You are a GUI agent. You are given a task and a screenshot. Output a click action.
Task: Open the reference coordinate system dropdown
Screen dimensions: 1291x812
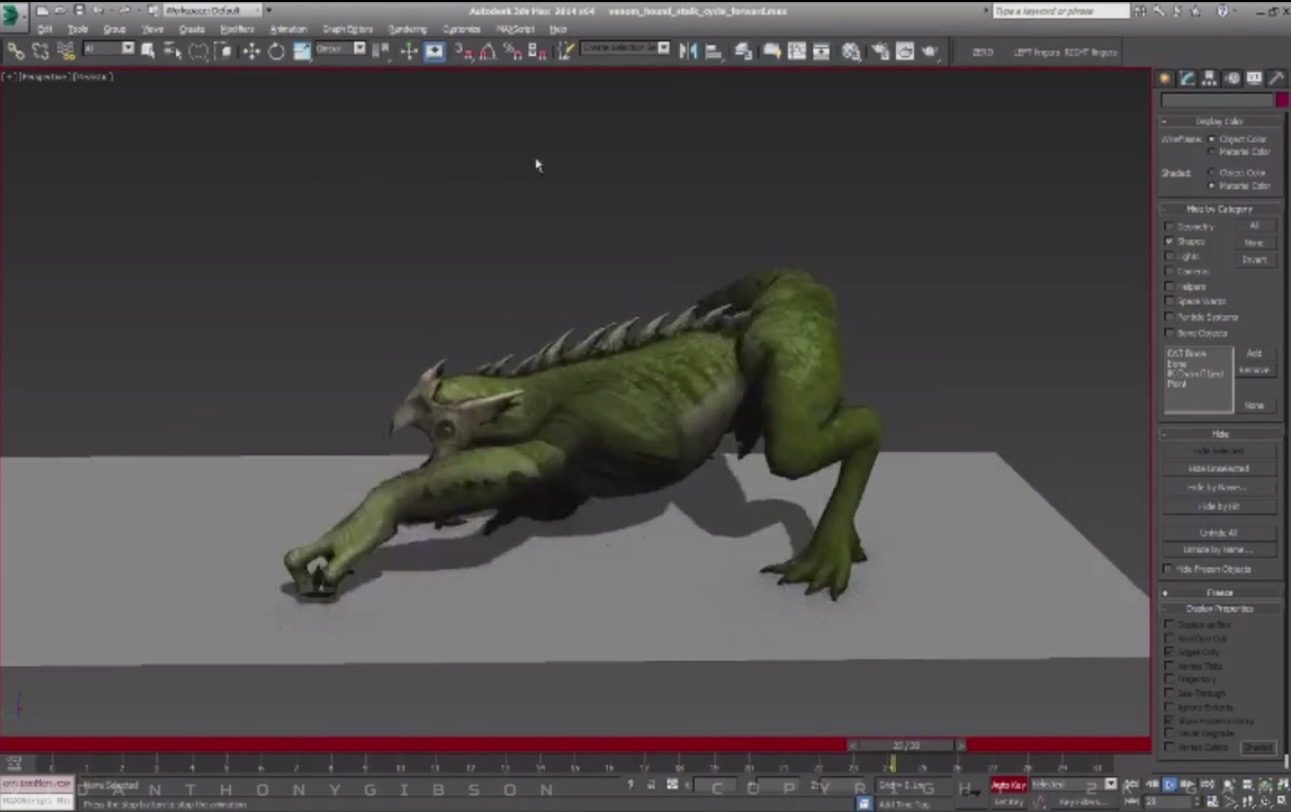coord(341,48)
